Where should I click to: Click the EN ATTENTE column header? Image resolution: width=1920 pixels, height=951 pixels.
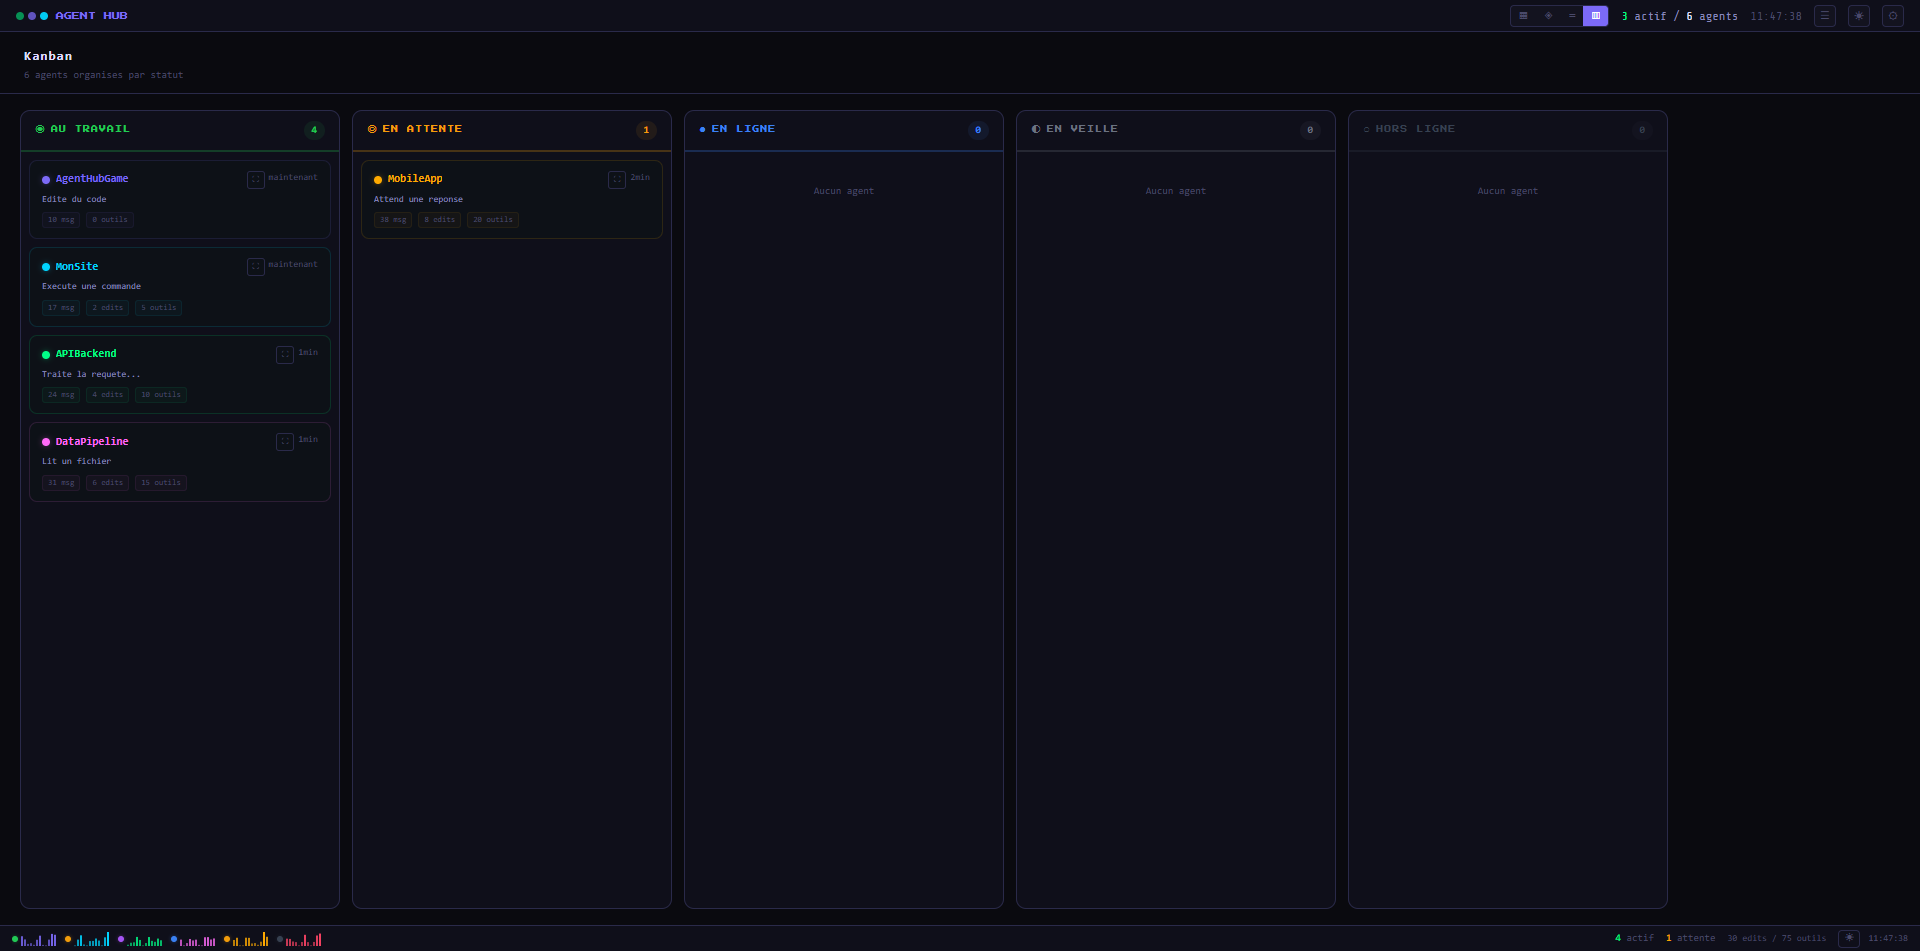point(512,131)
